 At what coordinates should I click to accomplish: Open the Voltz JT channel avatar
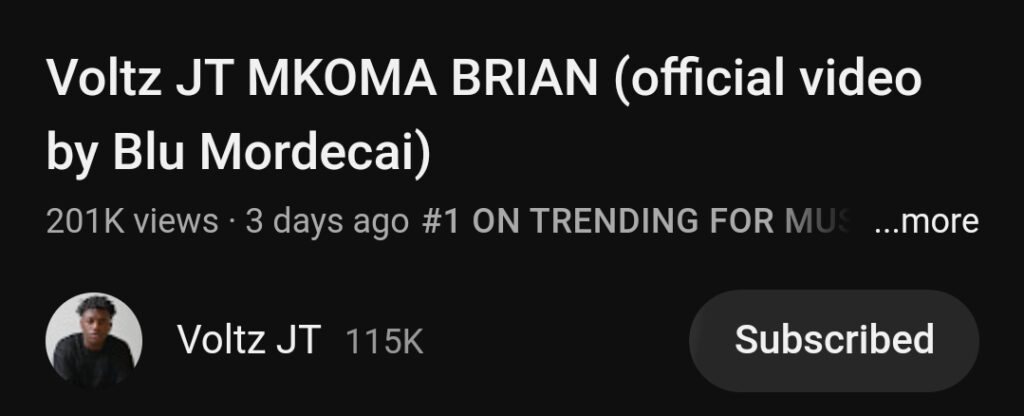[94, 340]
